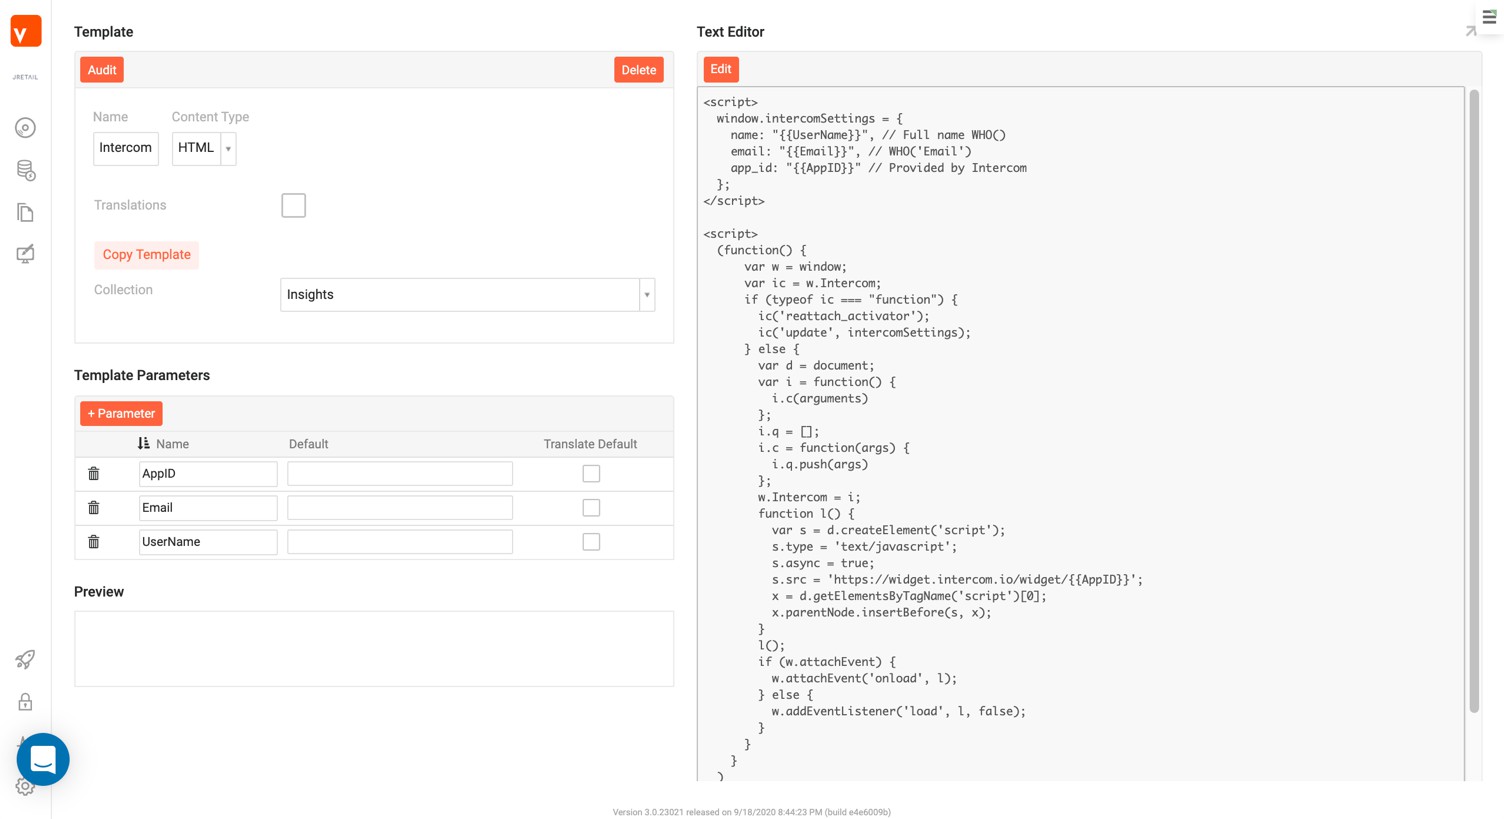Open the circular target icon in sidebar
Screen dimensions: 1504x819
pyautogui.click(x=26, y=128)
